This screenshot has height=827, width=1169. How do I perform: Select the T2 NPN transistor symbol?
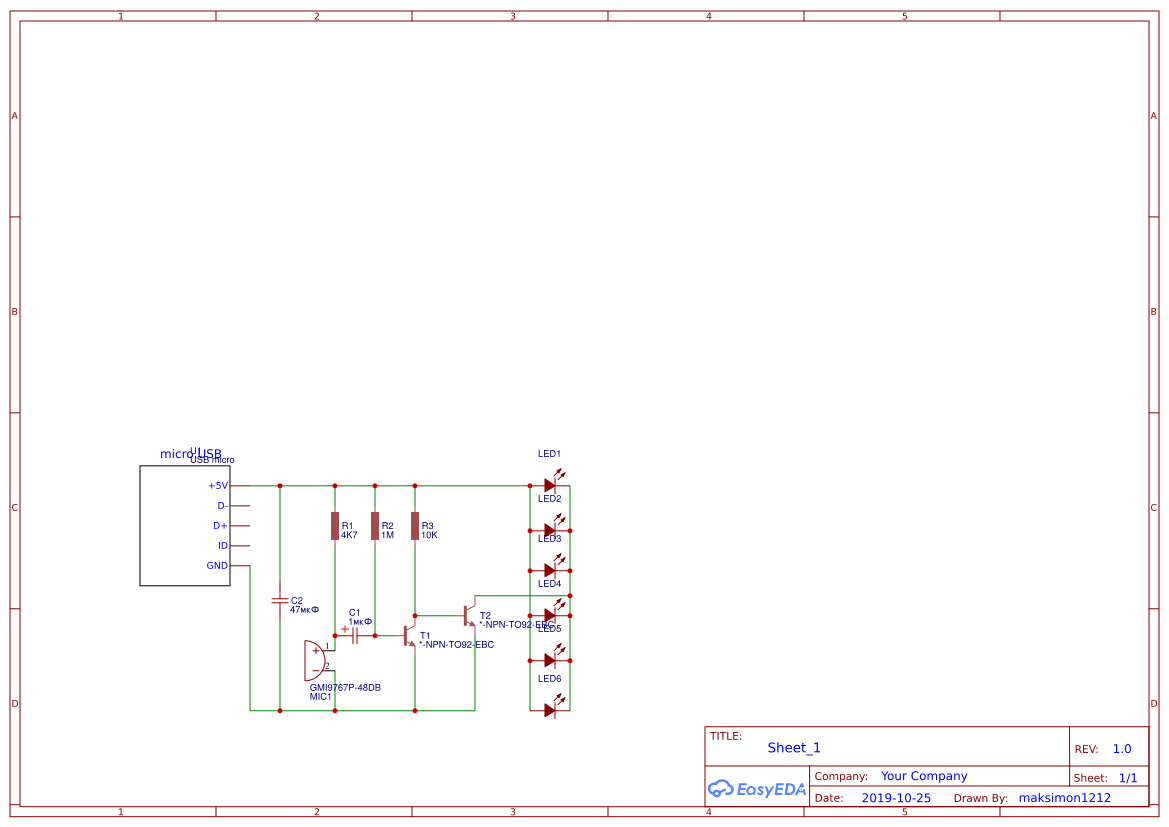click(x=467, y=615)
